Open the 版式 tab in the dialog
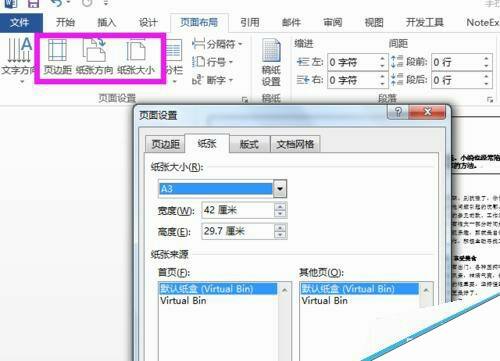The width and height of the screenshot is (500, 361). [x=249, y=144]
